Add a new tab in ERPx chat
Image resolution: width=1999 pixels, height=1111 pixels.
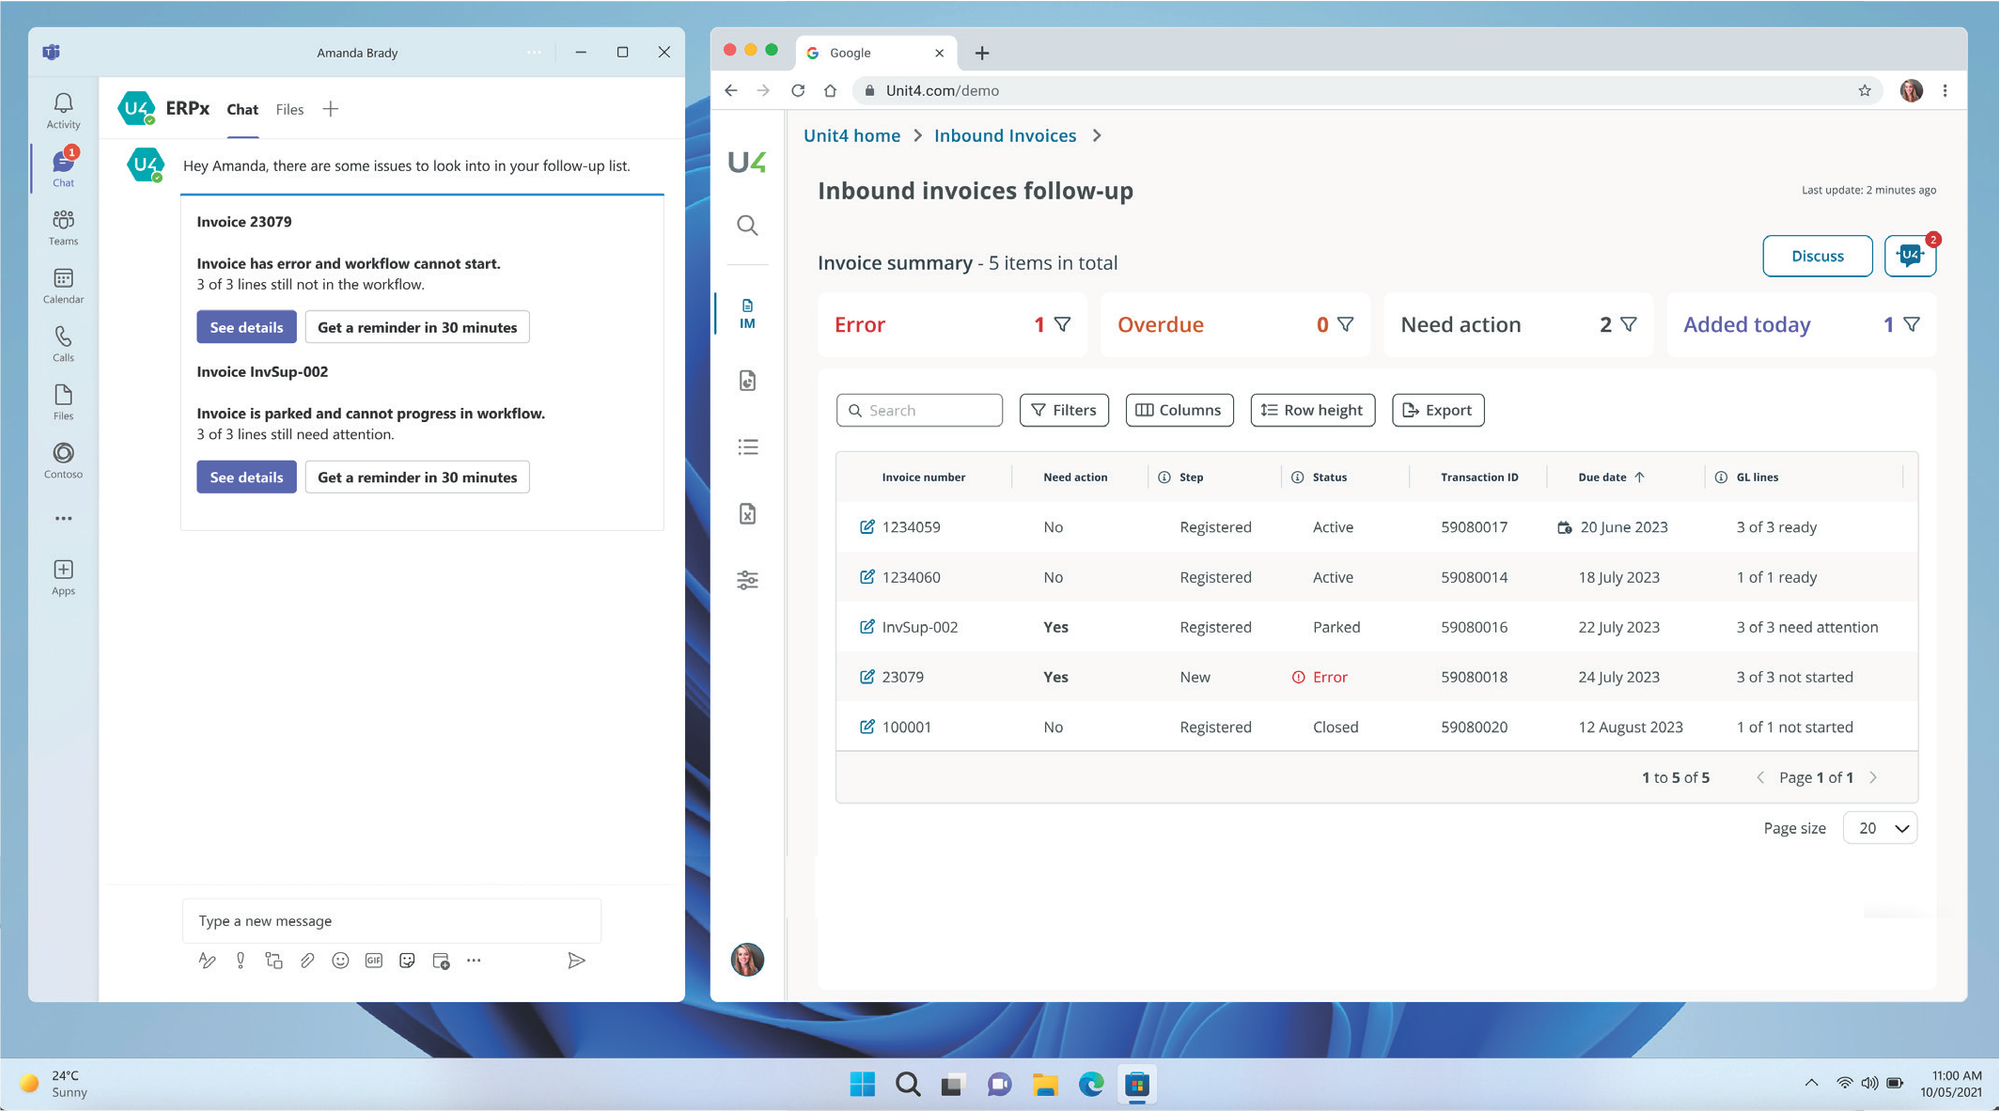tap(330, 109)
